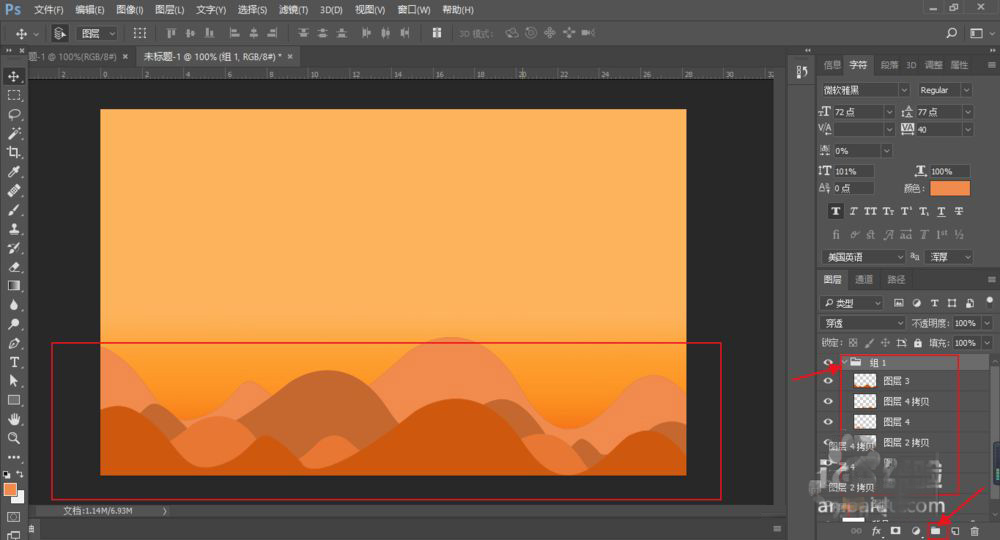Viewport: 1000px width, 540px height.
Task: Switch to the 段落 panel tab
Action: click(x=889, y=65)
